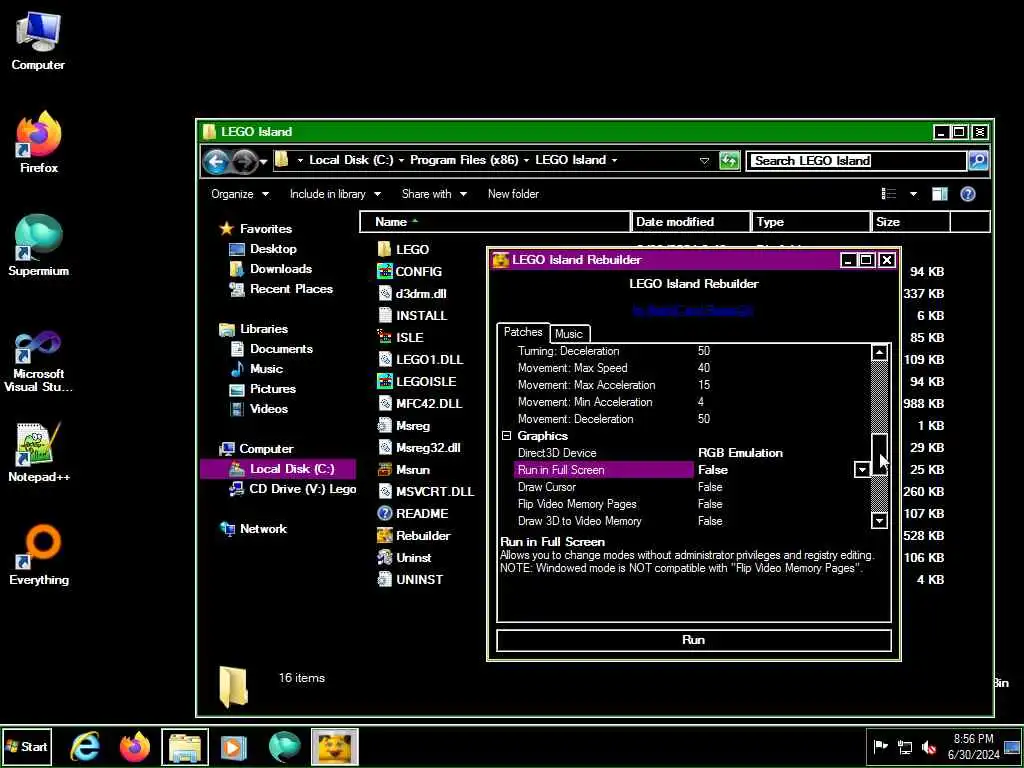Collapse the Graphics section in Rebuilder
Viewport: 1024px width, 768px height.
[506, 436]
